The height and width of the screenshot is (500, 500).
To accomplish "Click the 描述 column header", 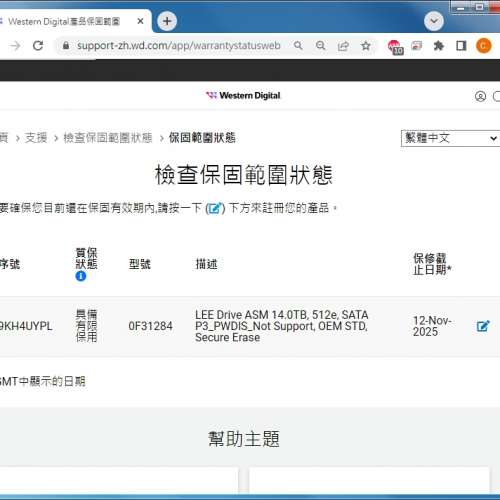I will (x=206, y=264).
